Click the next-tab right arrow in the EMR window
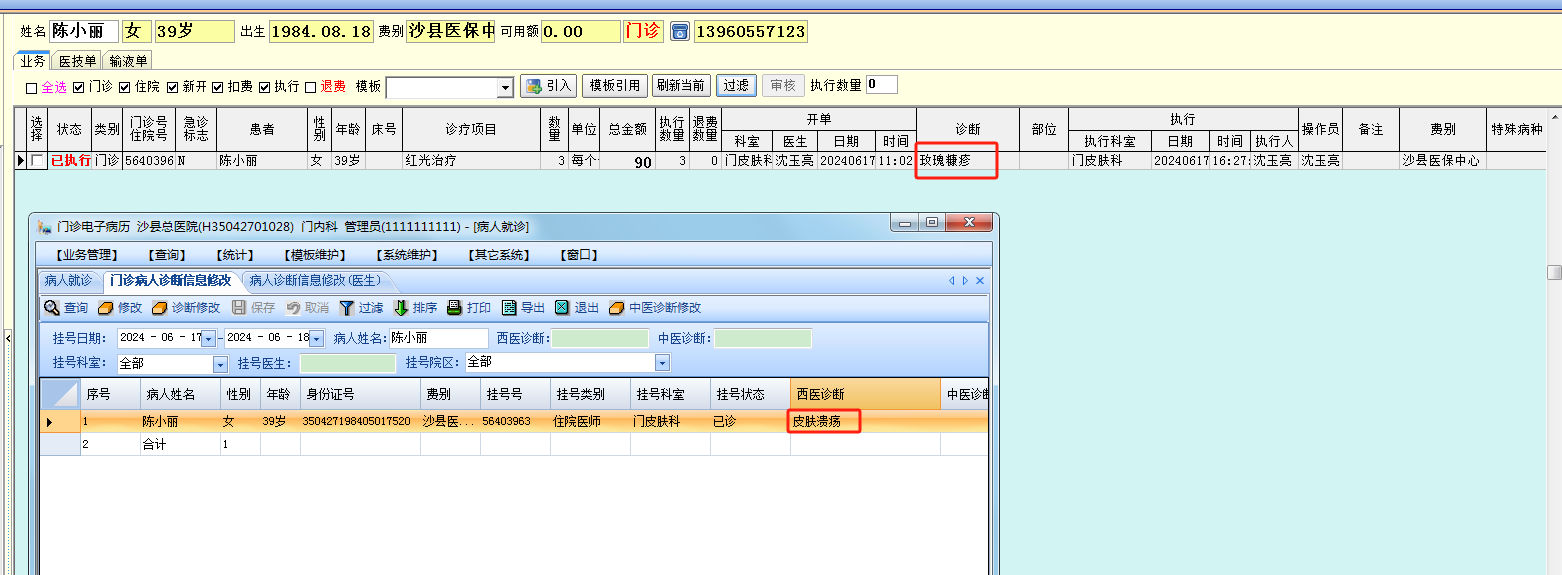The image size is (1562, 575). [x=965, y=281]
